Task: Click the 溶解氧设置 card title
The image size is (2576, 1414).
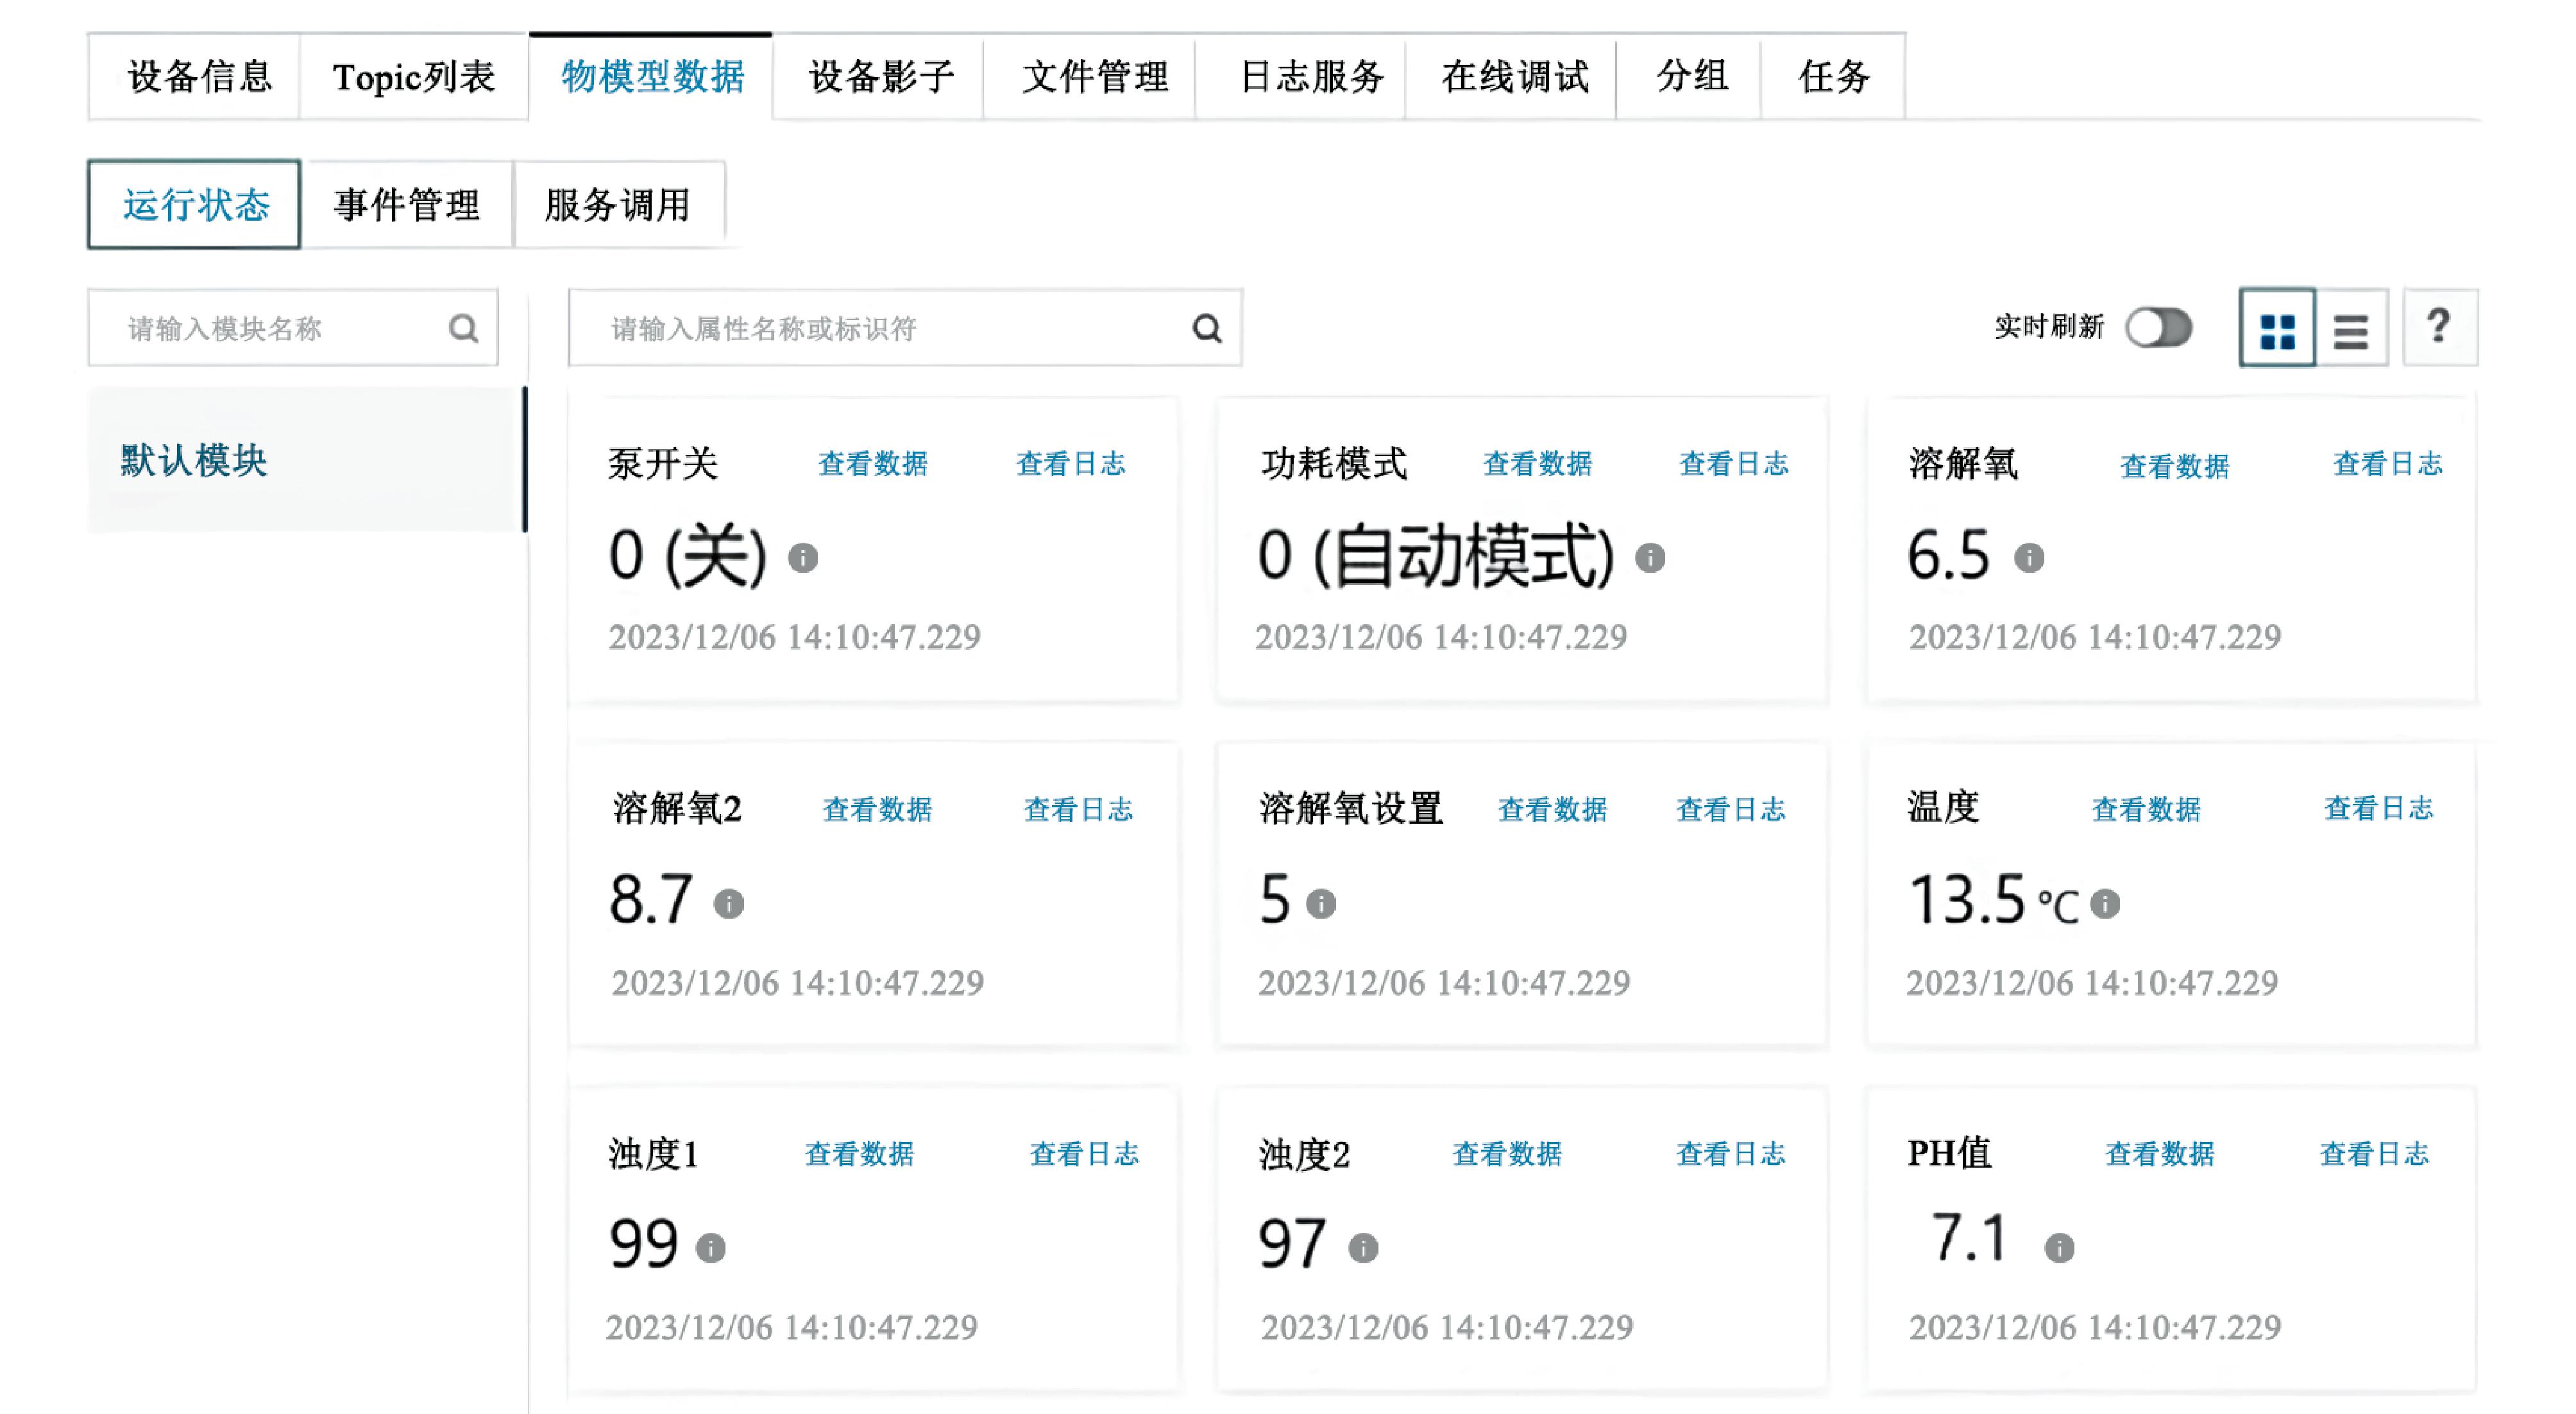Action: point(1351,808)
